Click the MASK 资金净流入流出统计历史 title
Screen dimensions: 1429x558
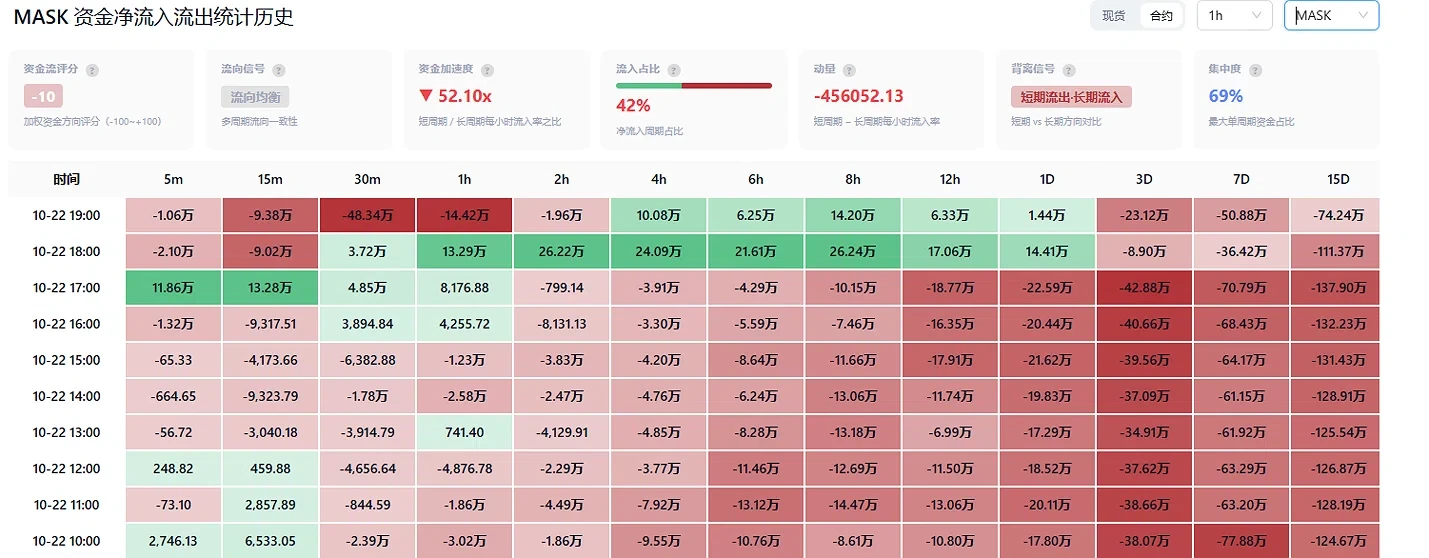point(153,17)
